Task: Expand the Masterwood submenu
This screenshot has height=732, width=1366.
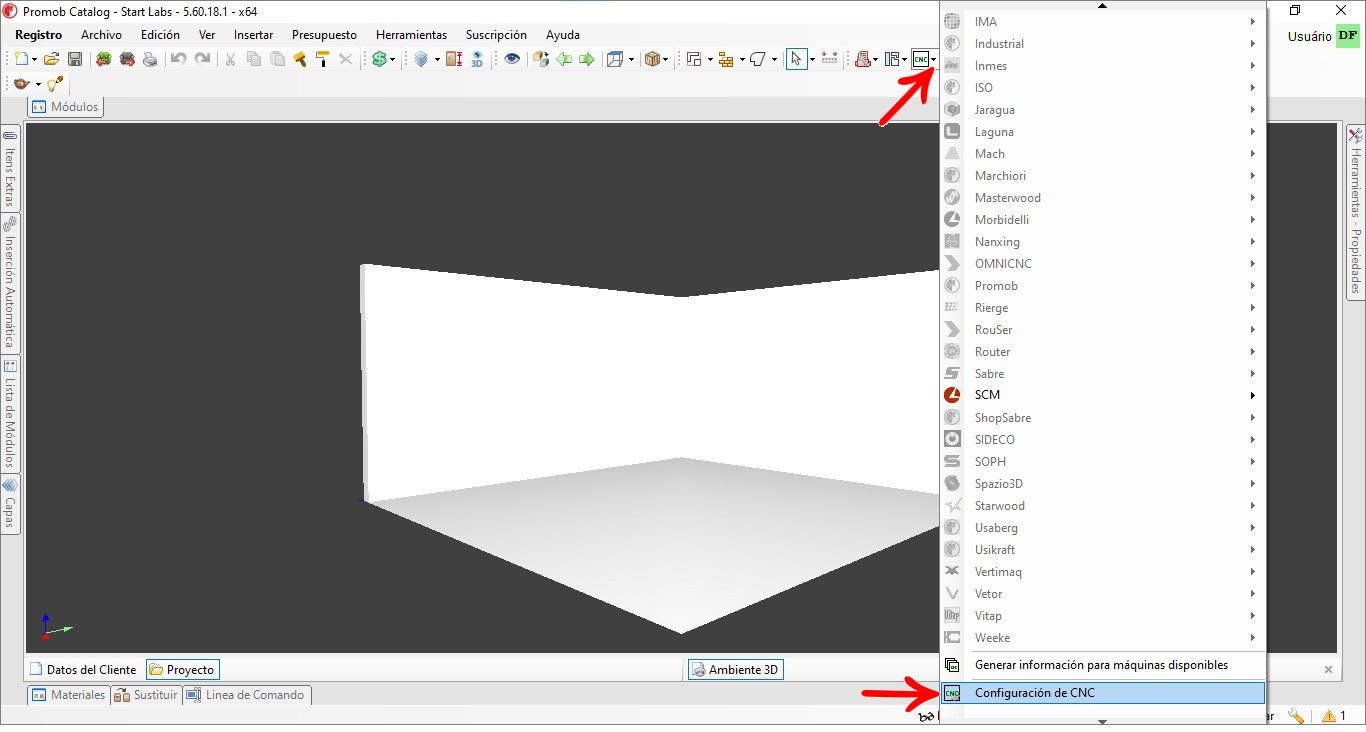Action: [x=1103, y=197]
